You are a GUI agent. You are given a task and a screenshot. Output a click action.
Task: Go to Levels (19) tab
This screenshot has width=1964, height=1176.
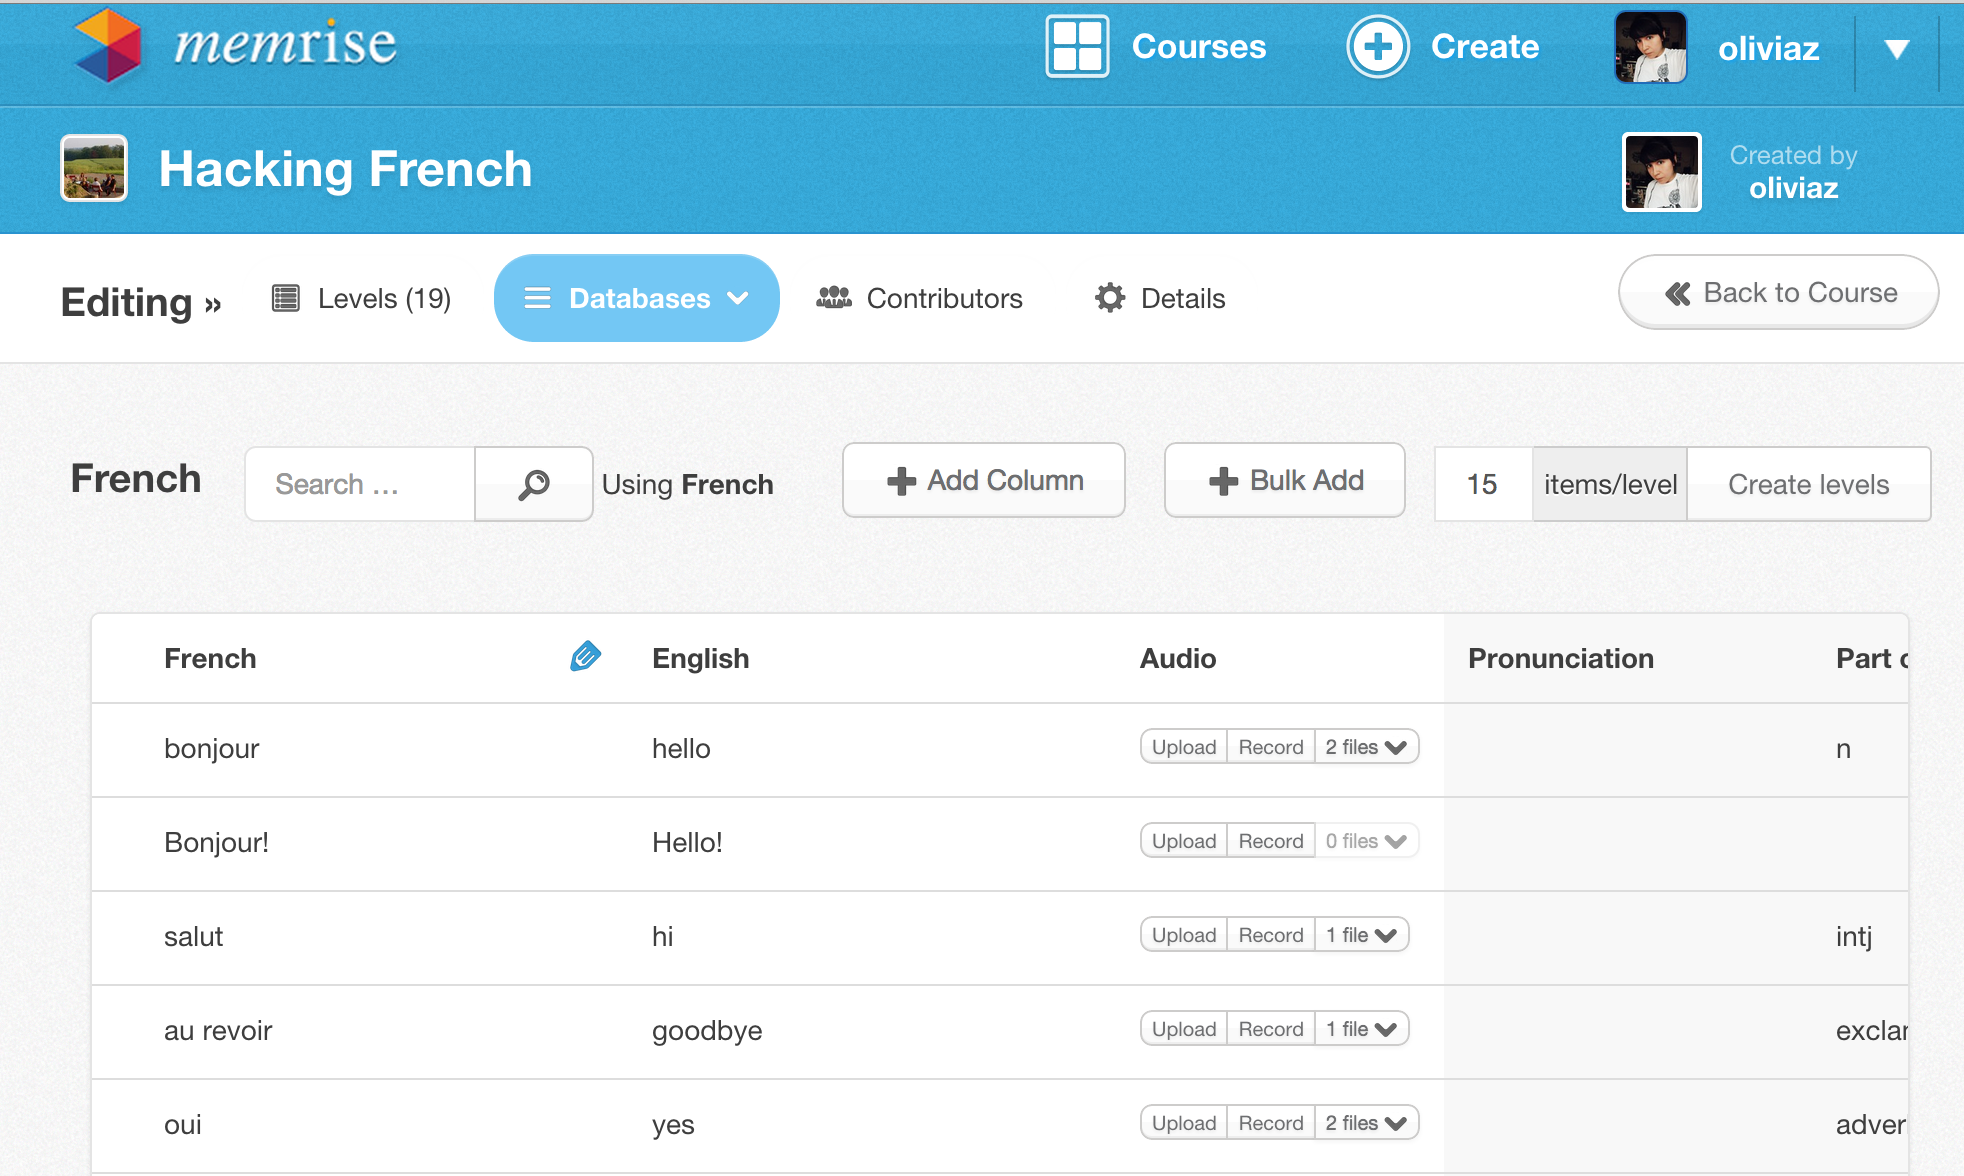pos(361,298)
